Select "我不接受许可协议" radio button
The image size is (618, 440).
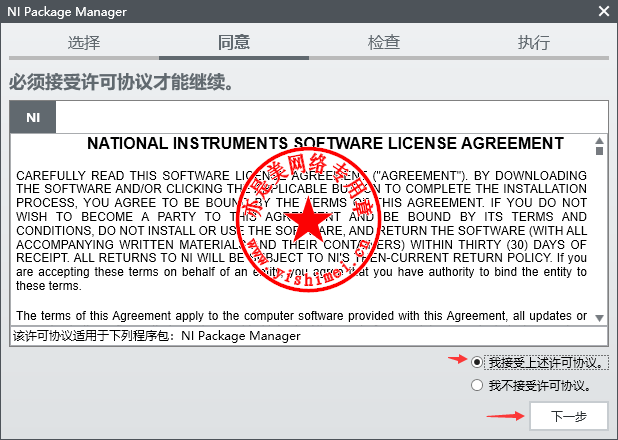click(477, 385)
